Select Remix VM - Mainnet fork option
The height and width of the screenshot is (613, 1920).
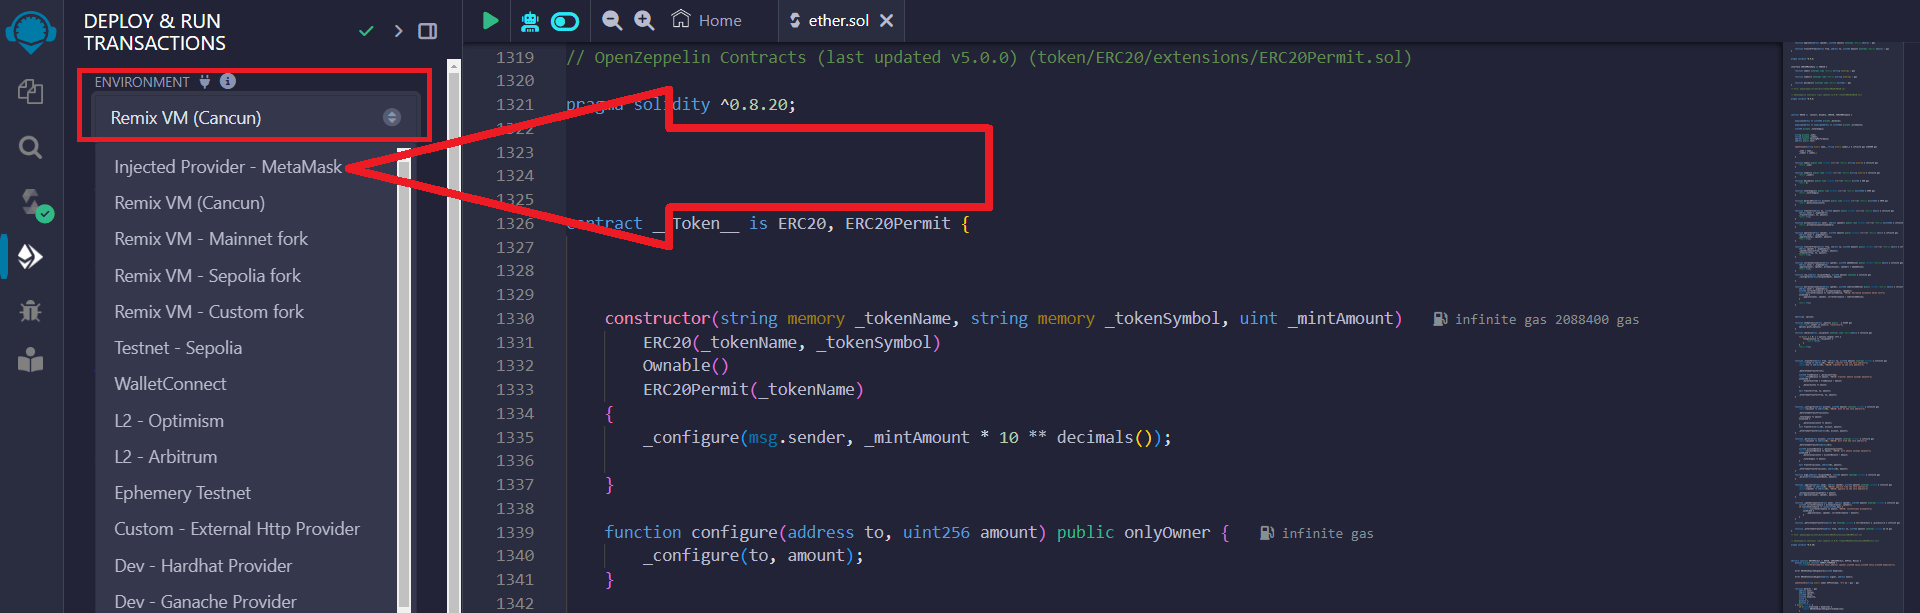tap(211, 239)
